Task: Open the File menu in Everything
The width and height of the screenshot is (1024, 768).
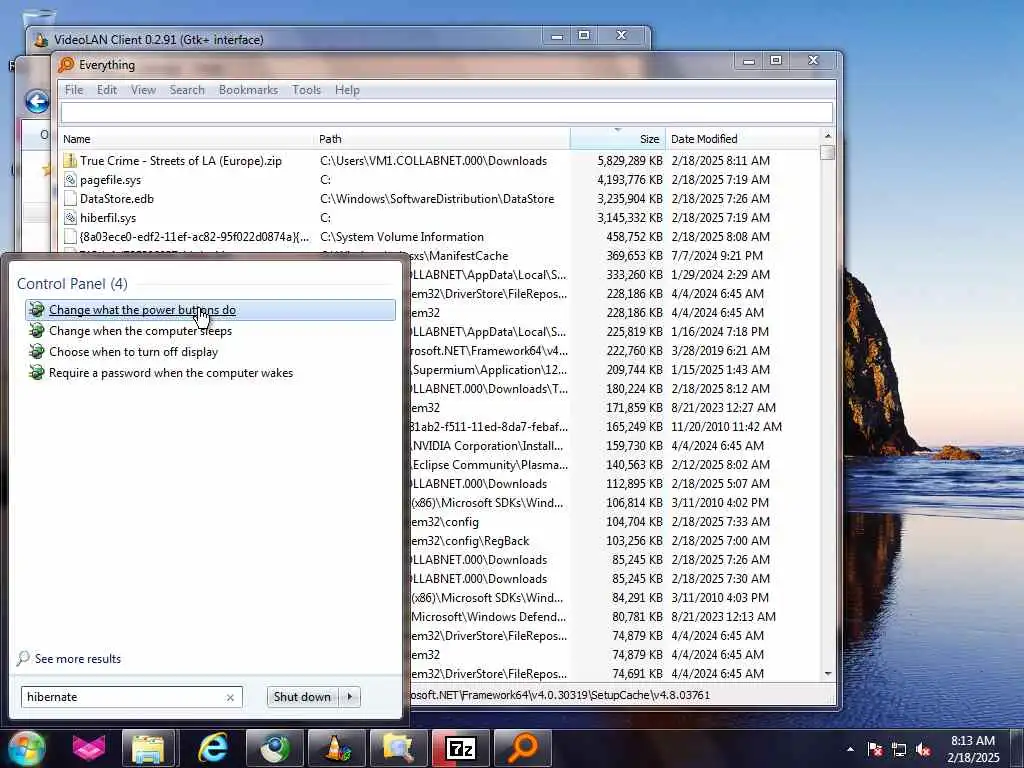Action: point(74,90)
